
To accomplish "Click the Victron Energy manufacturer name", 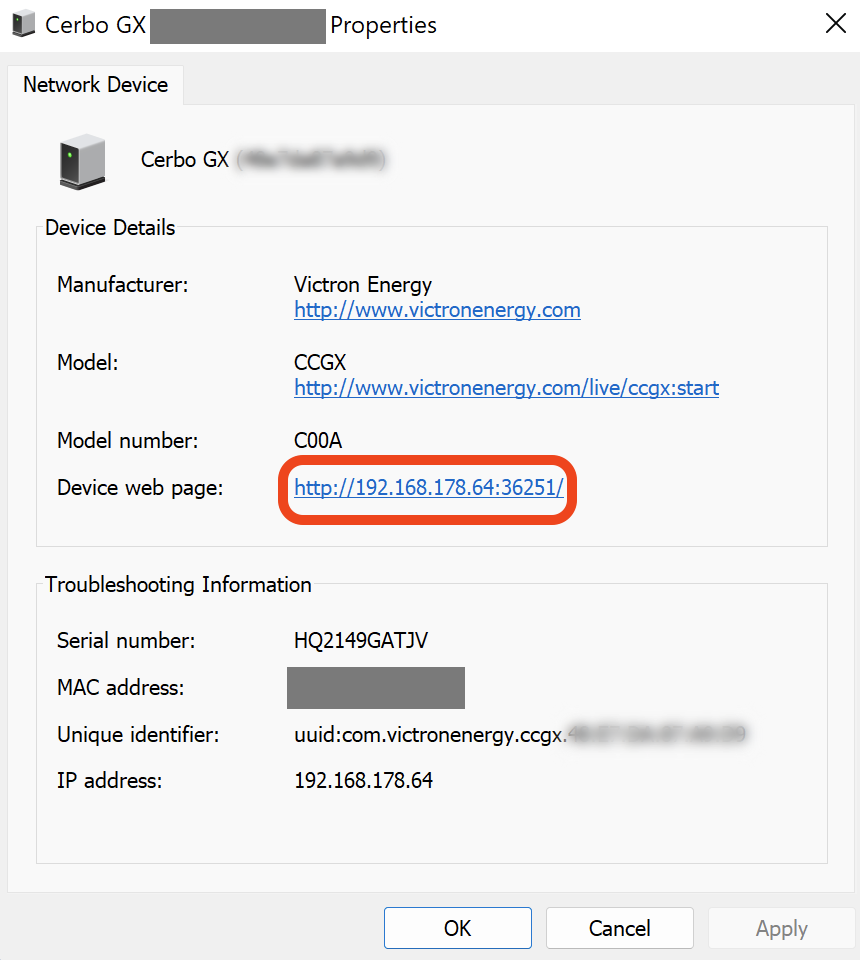I will click(363, 285).
